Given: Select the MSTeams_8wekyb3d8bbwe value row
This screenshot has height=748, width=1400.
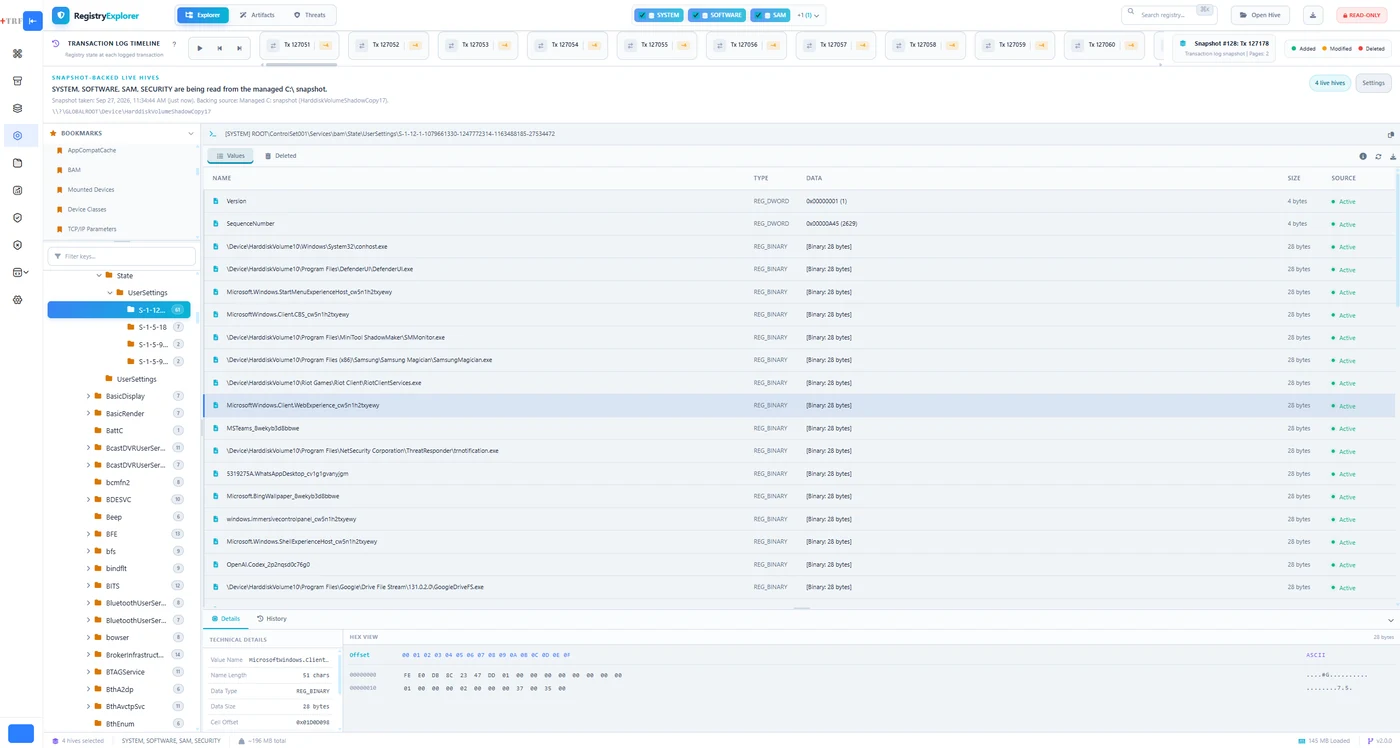Looking at the screenshot, I should pyautogui.click(x=798, y=428).
